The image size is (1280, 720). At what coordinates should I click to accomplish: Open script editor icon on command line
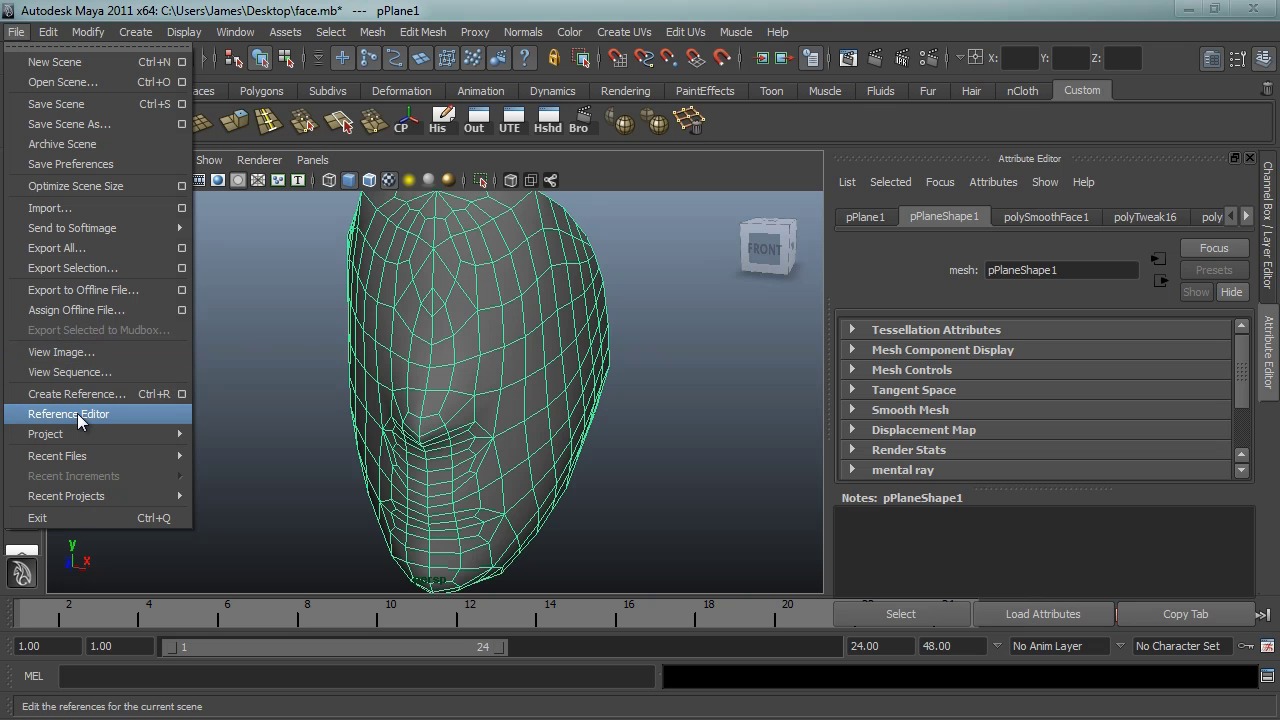pos(1267,676)
